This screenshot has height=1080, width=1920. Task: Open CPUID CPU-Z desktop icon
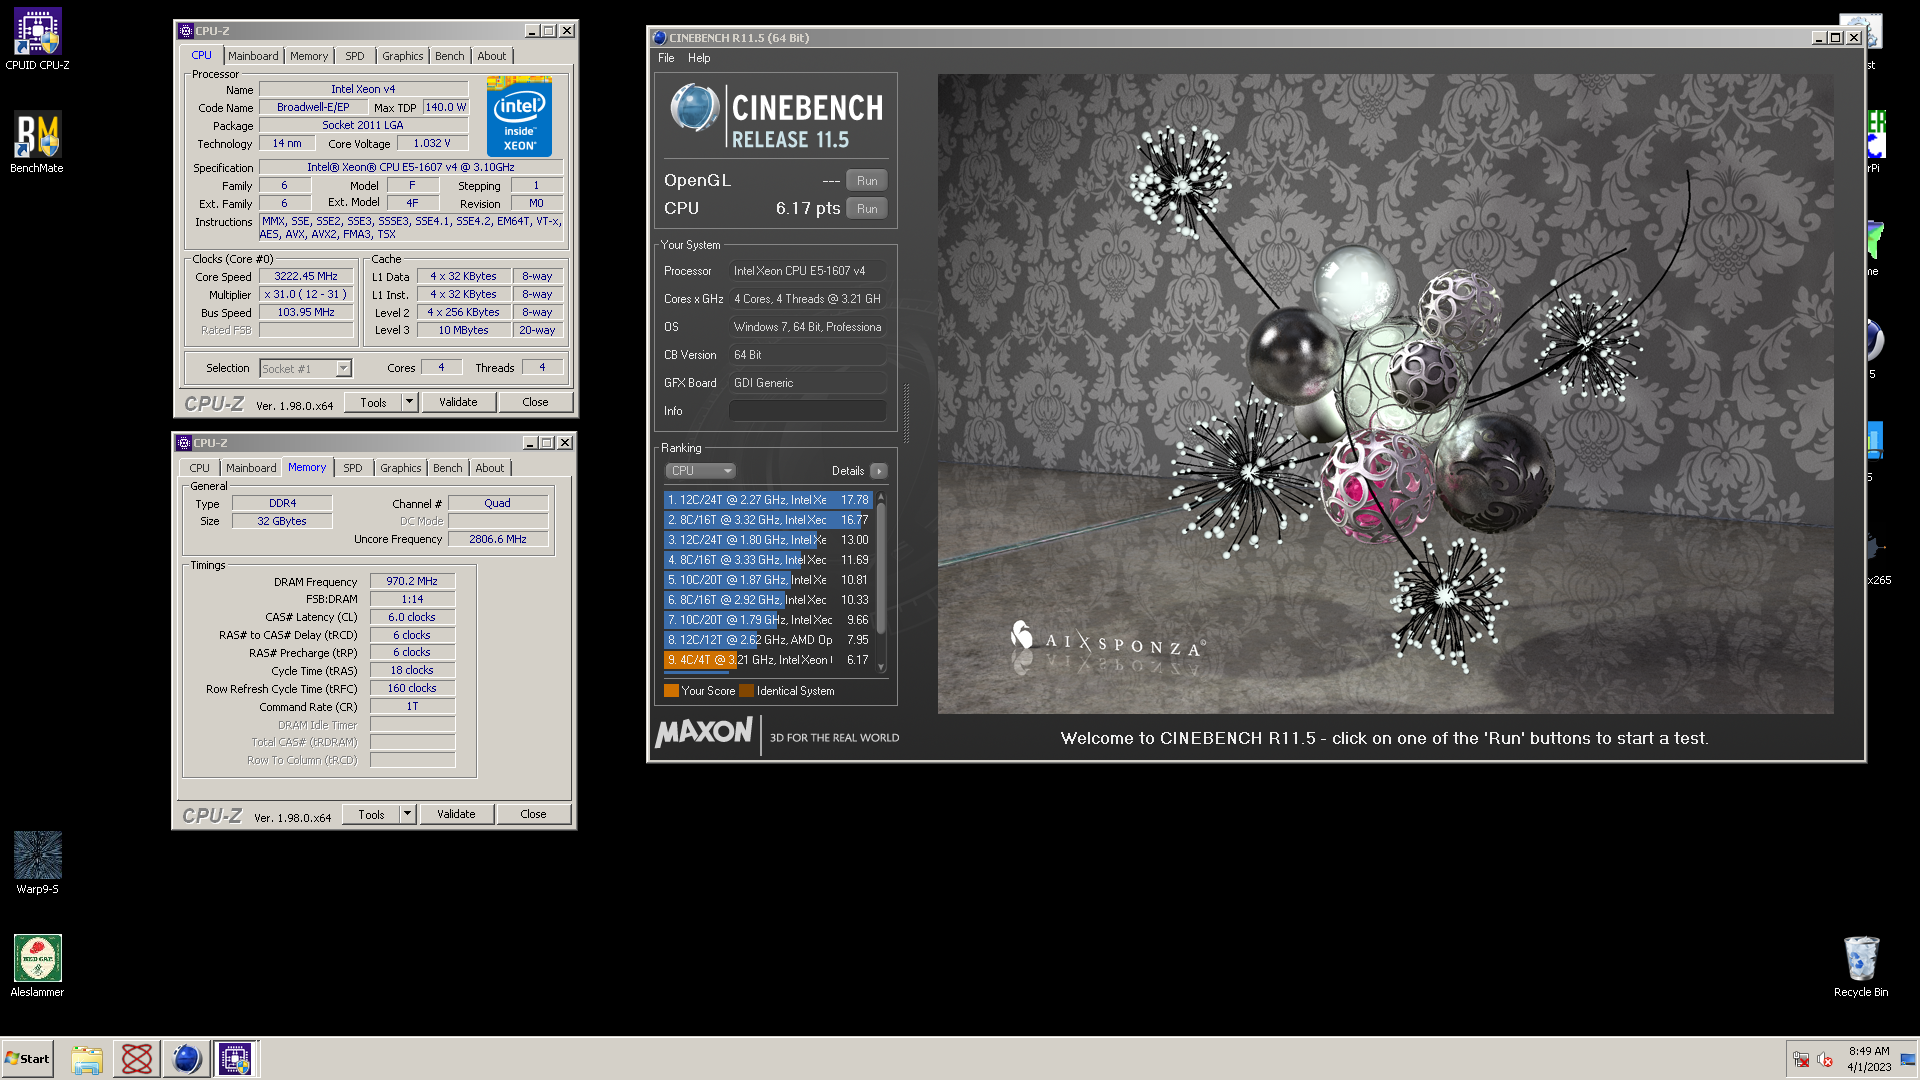coord(37,40)
